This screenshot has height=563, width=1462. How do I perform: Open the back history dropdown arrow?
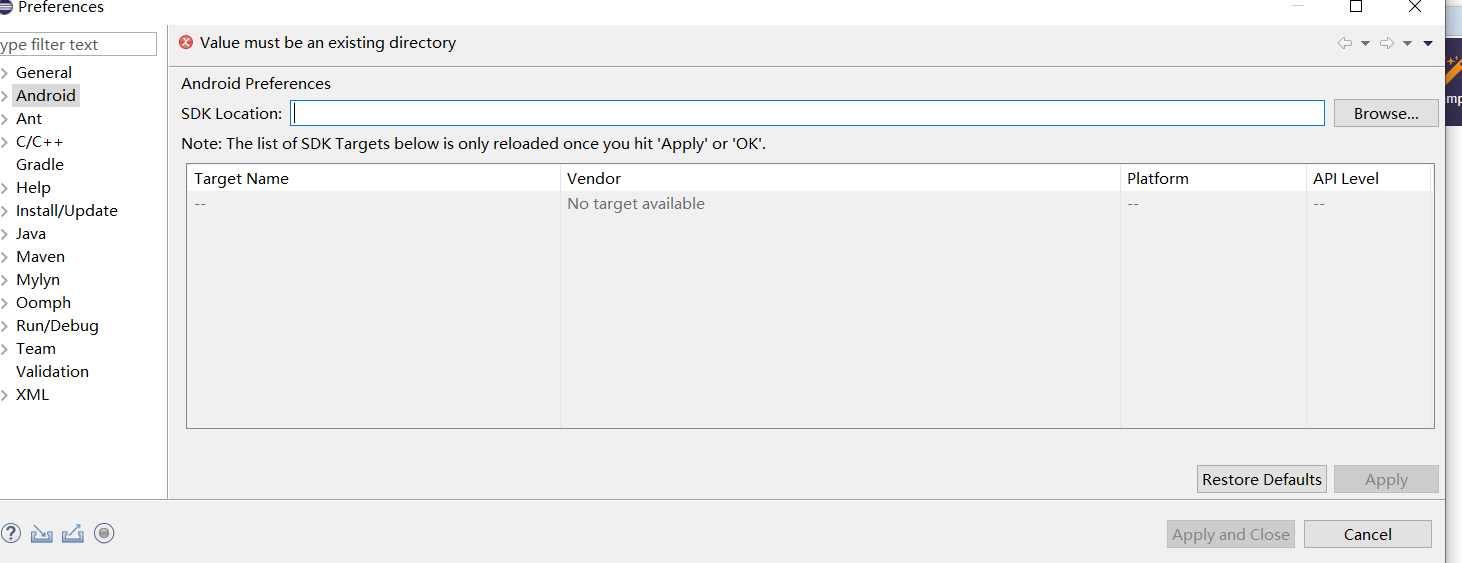[x=1365, y=43]
